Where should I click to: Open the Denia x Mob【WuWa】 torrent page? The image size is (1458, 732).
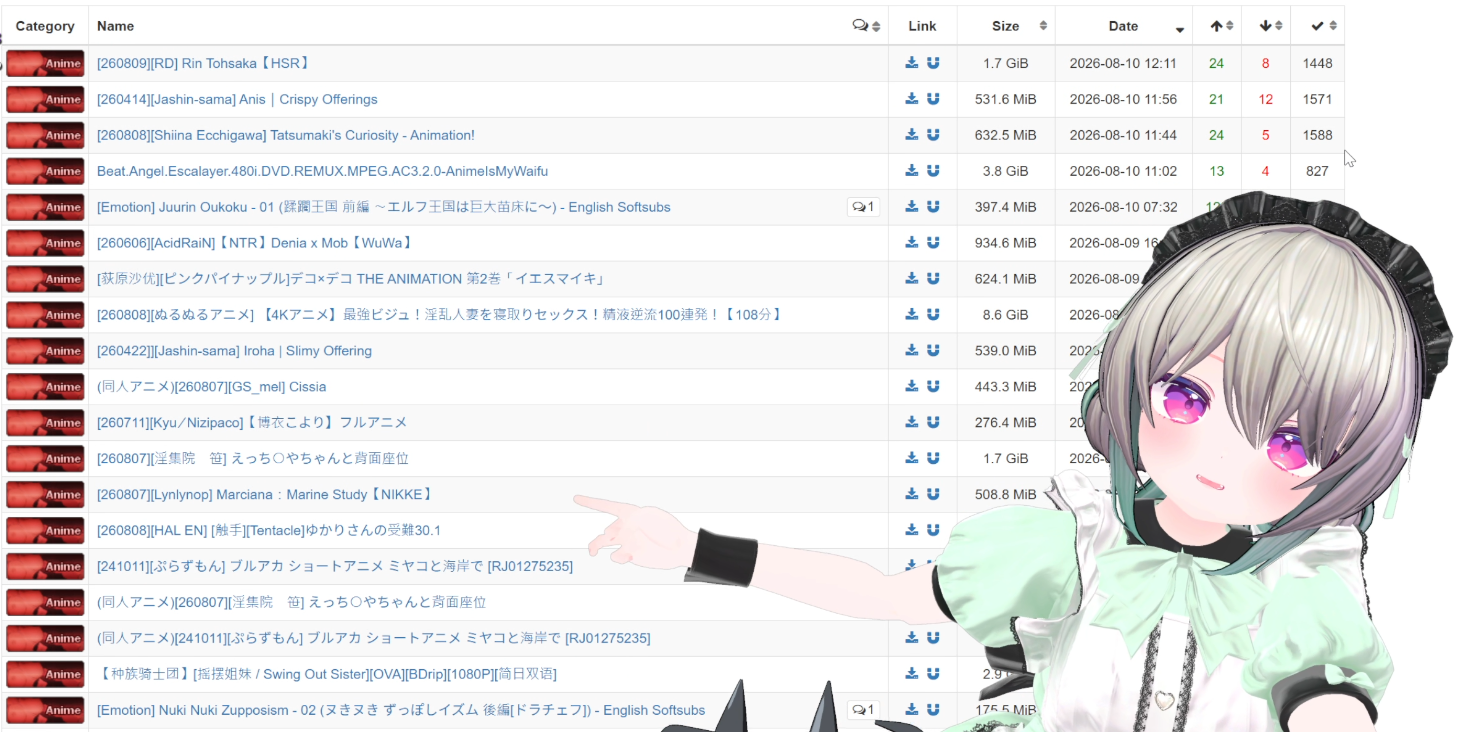pos(255,243)
